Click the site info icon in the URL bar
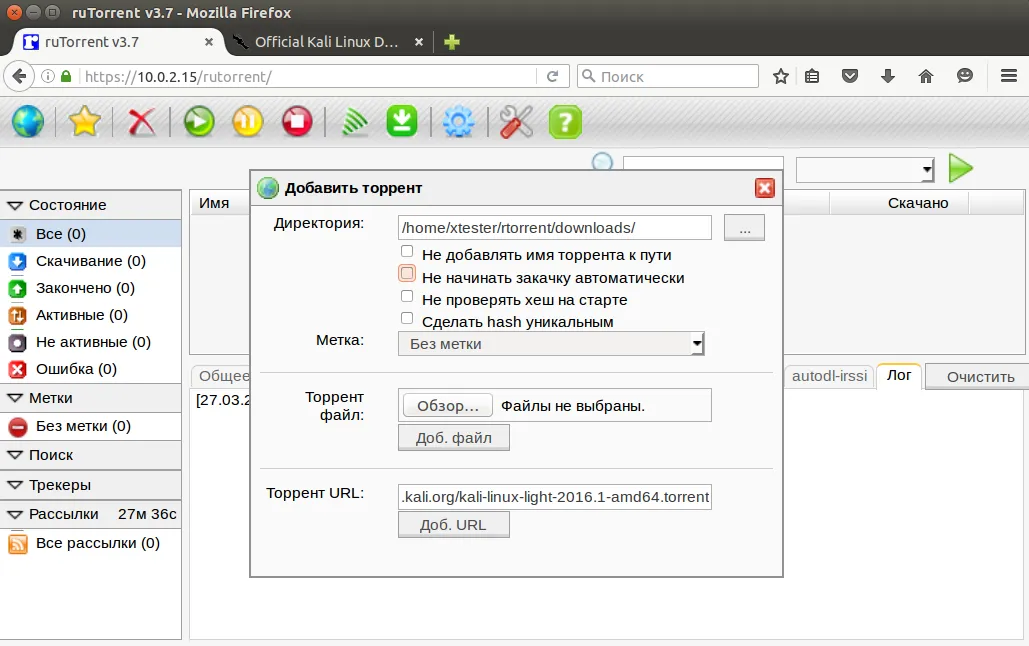1029x646 pixels. click(x=48, y=76)
